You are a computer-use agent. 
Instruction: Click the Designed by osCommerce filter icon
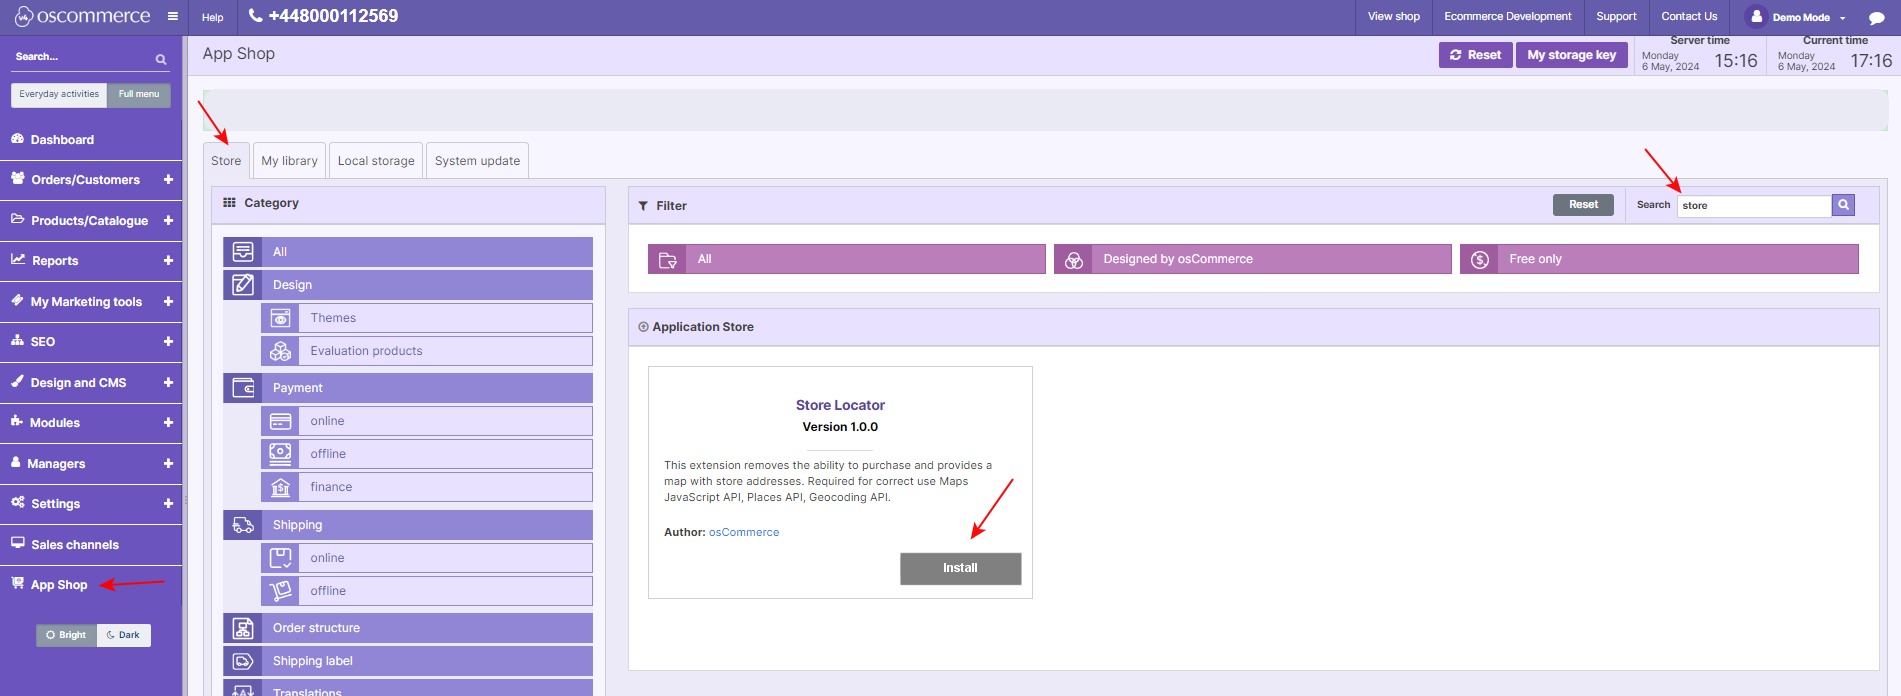tap(1074, 260)
